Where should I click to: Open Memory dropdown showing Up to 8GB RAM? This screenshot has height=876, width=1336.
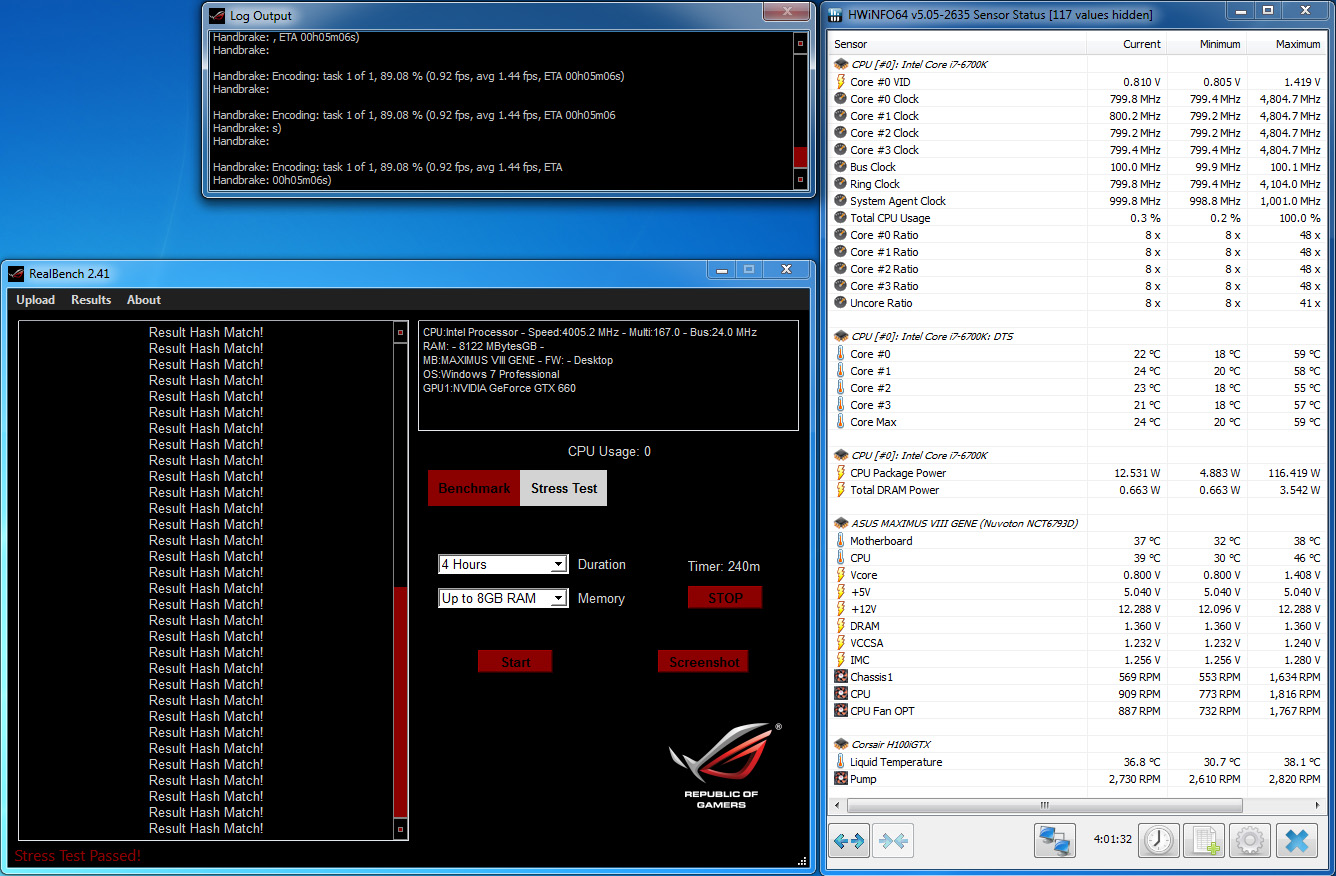(x=503, y=599)
